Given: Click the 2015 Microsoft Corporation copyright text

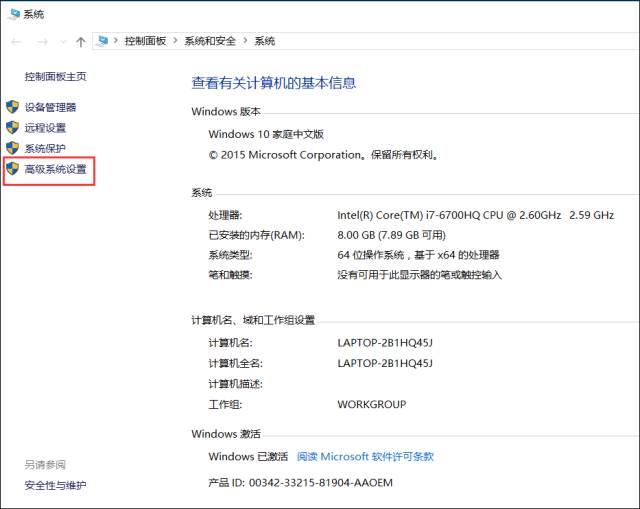Looking at the screenshot, I should tap(324, 155).
